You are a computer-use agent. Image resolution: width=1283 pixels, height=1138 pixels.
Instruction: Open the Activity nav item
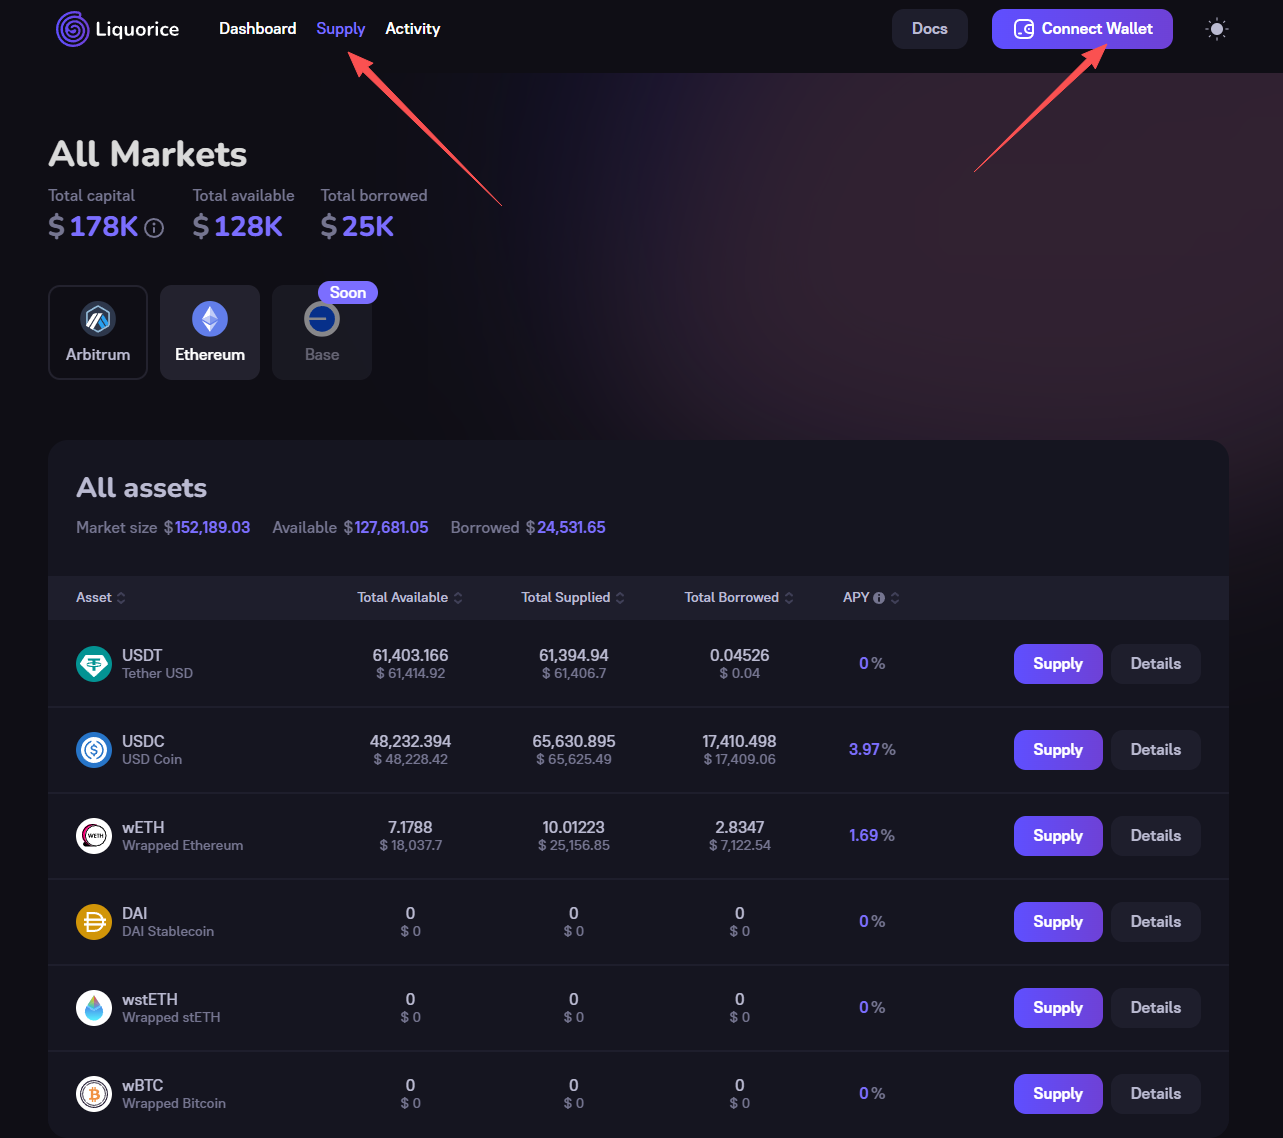(x=413, y=29)
